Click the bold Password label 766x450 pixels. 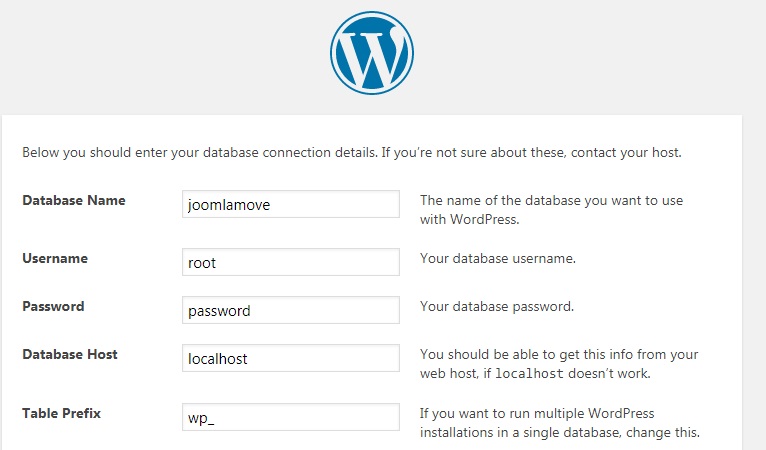[53, 306]
